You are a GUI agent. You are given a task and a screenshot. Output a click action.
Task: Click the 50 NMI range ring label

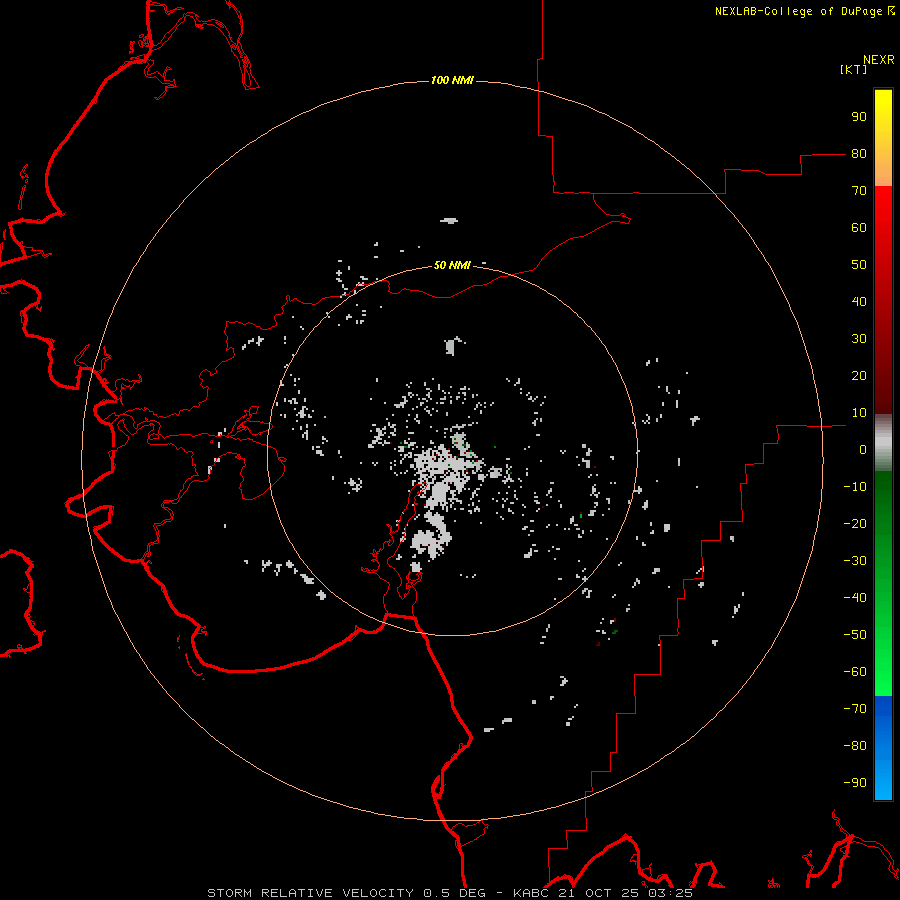pyautogui.click(x=452, y=265)
